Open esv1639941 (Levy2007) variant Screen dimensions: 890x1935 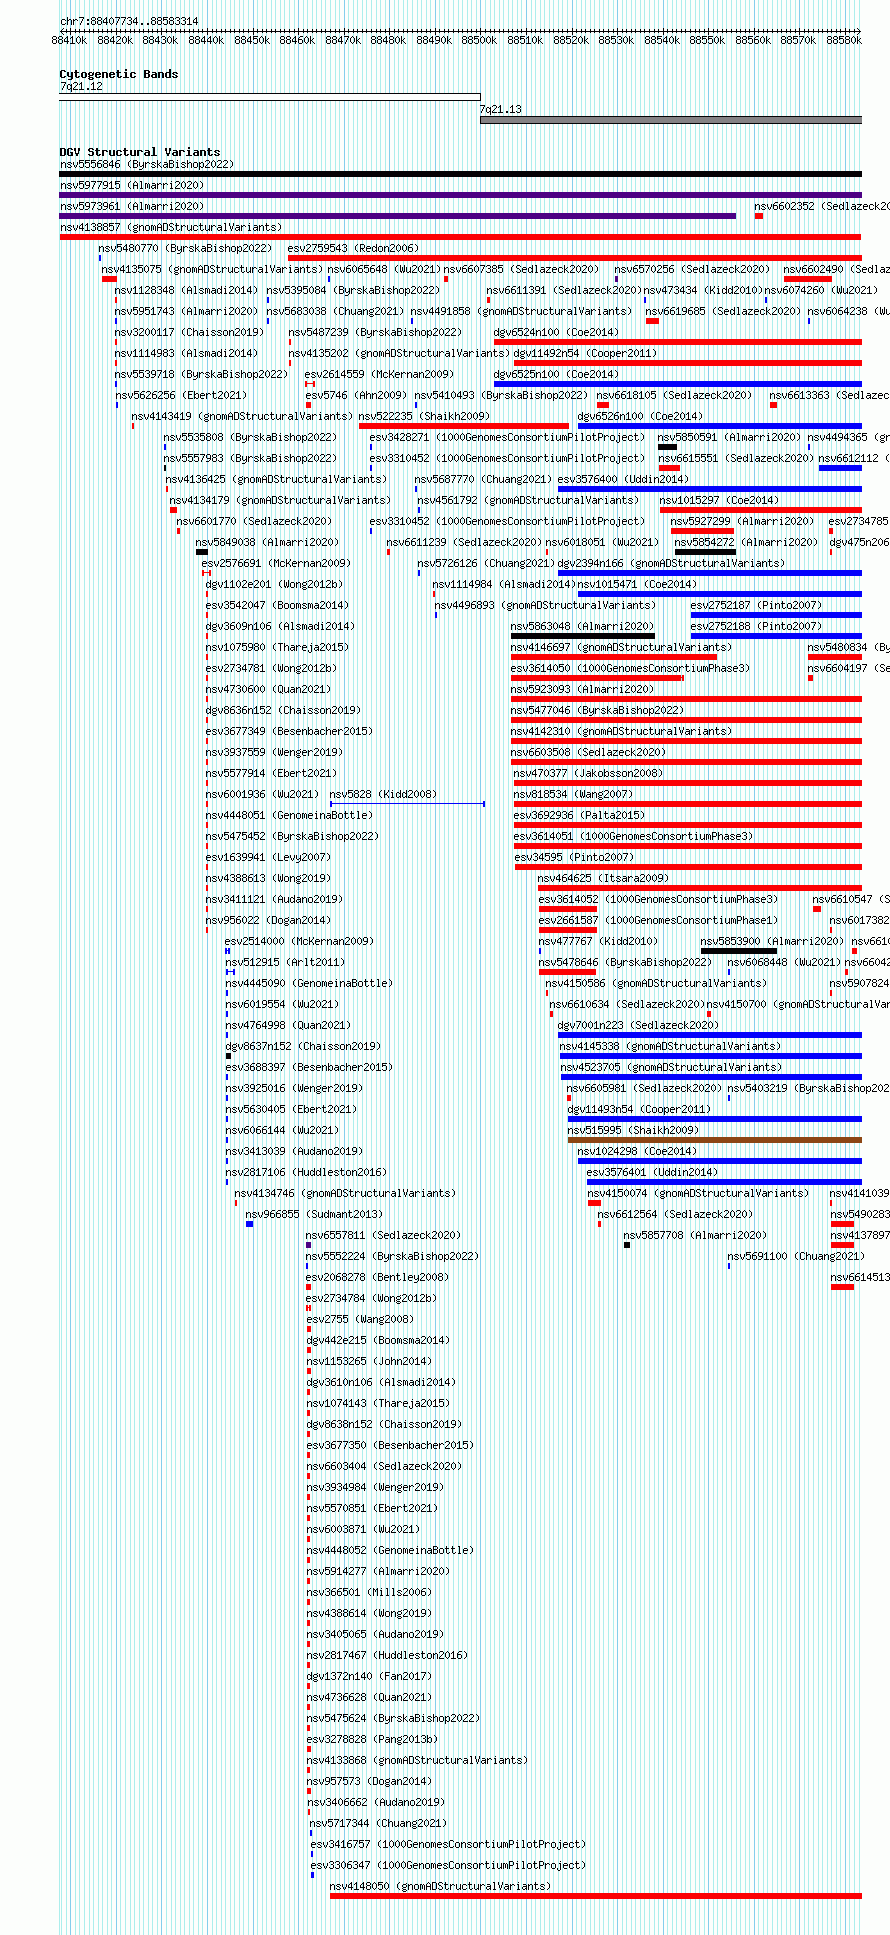[268, 857]
